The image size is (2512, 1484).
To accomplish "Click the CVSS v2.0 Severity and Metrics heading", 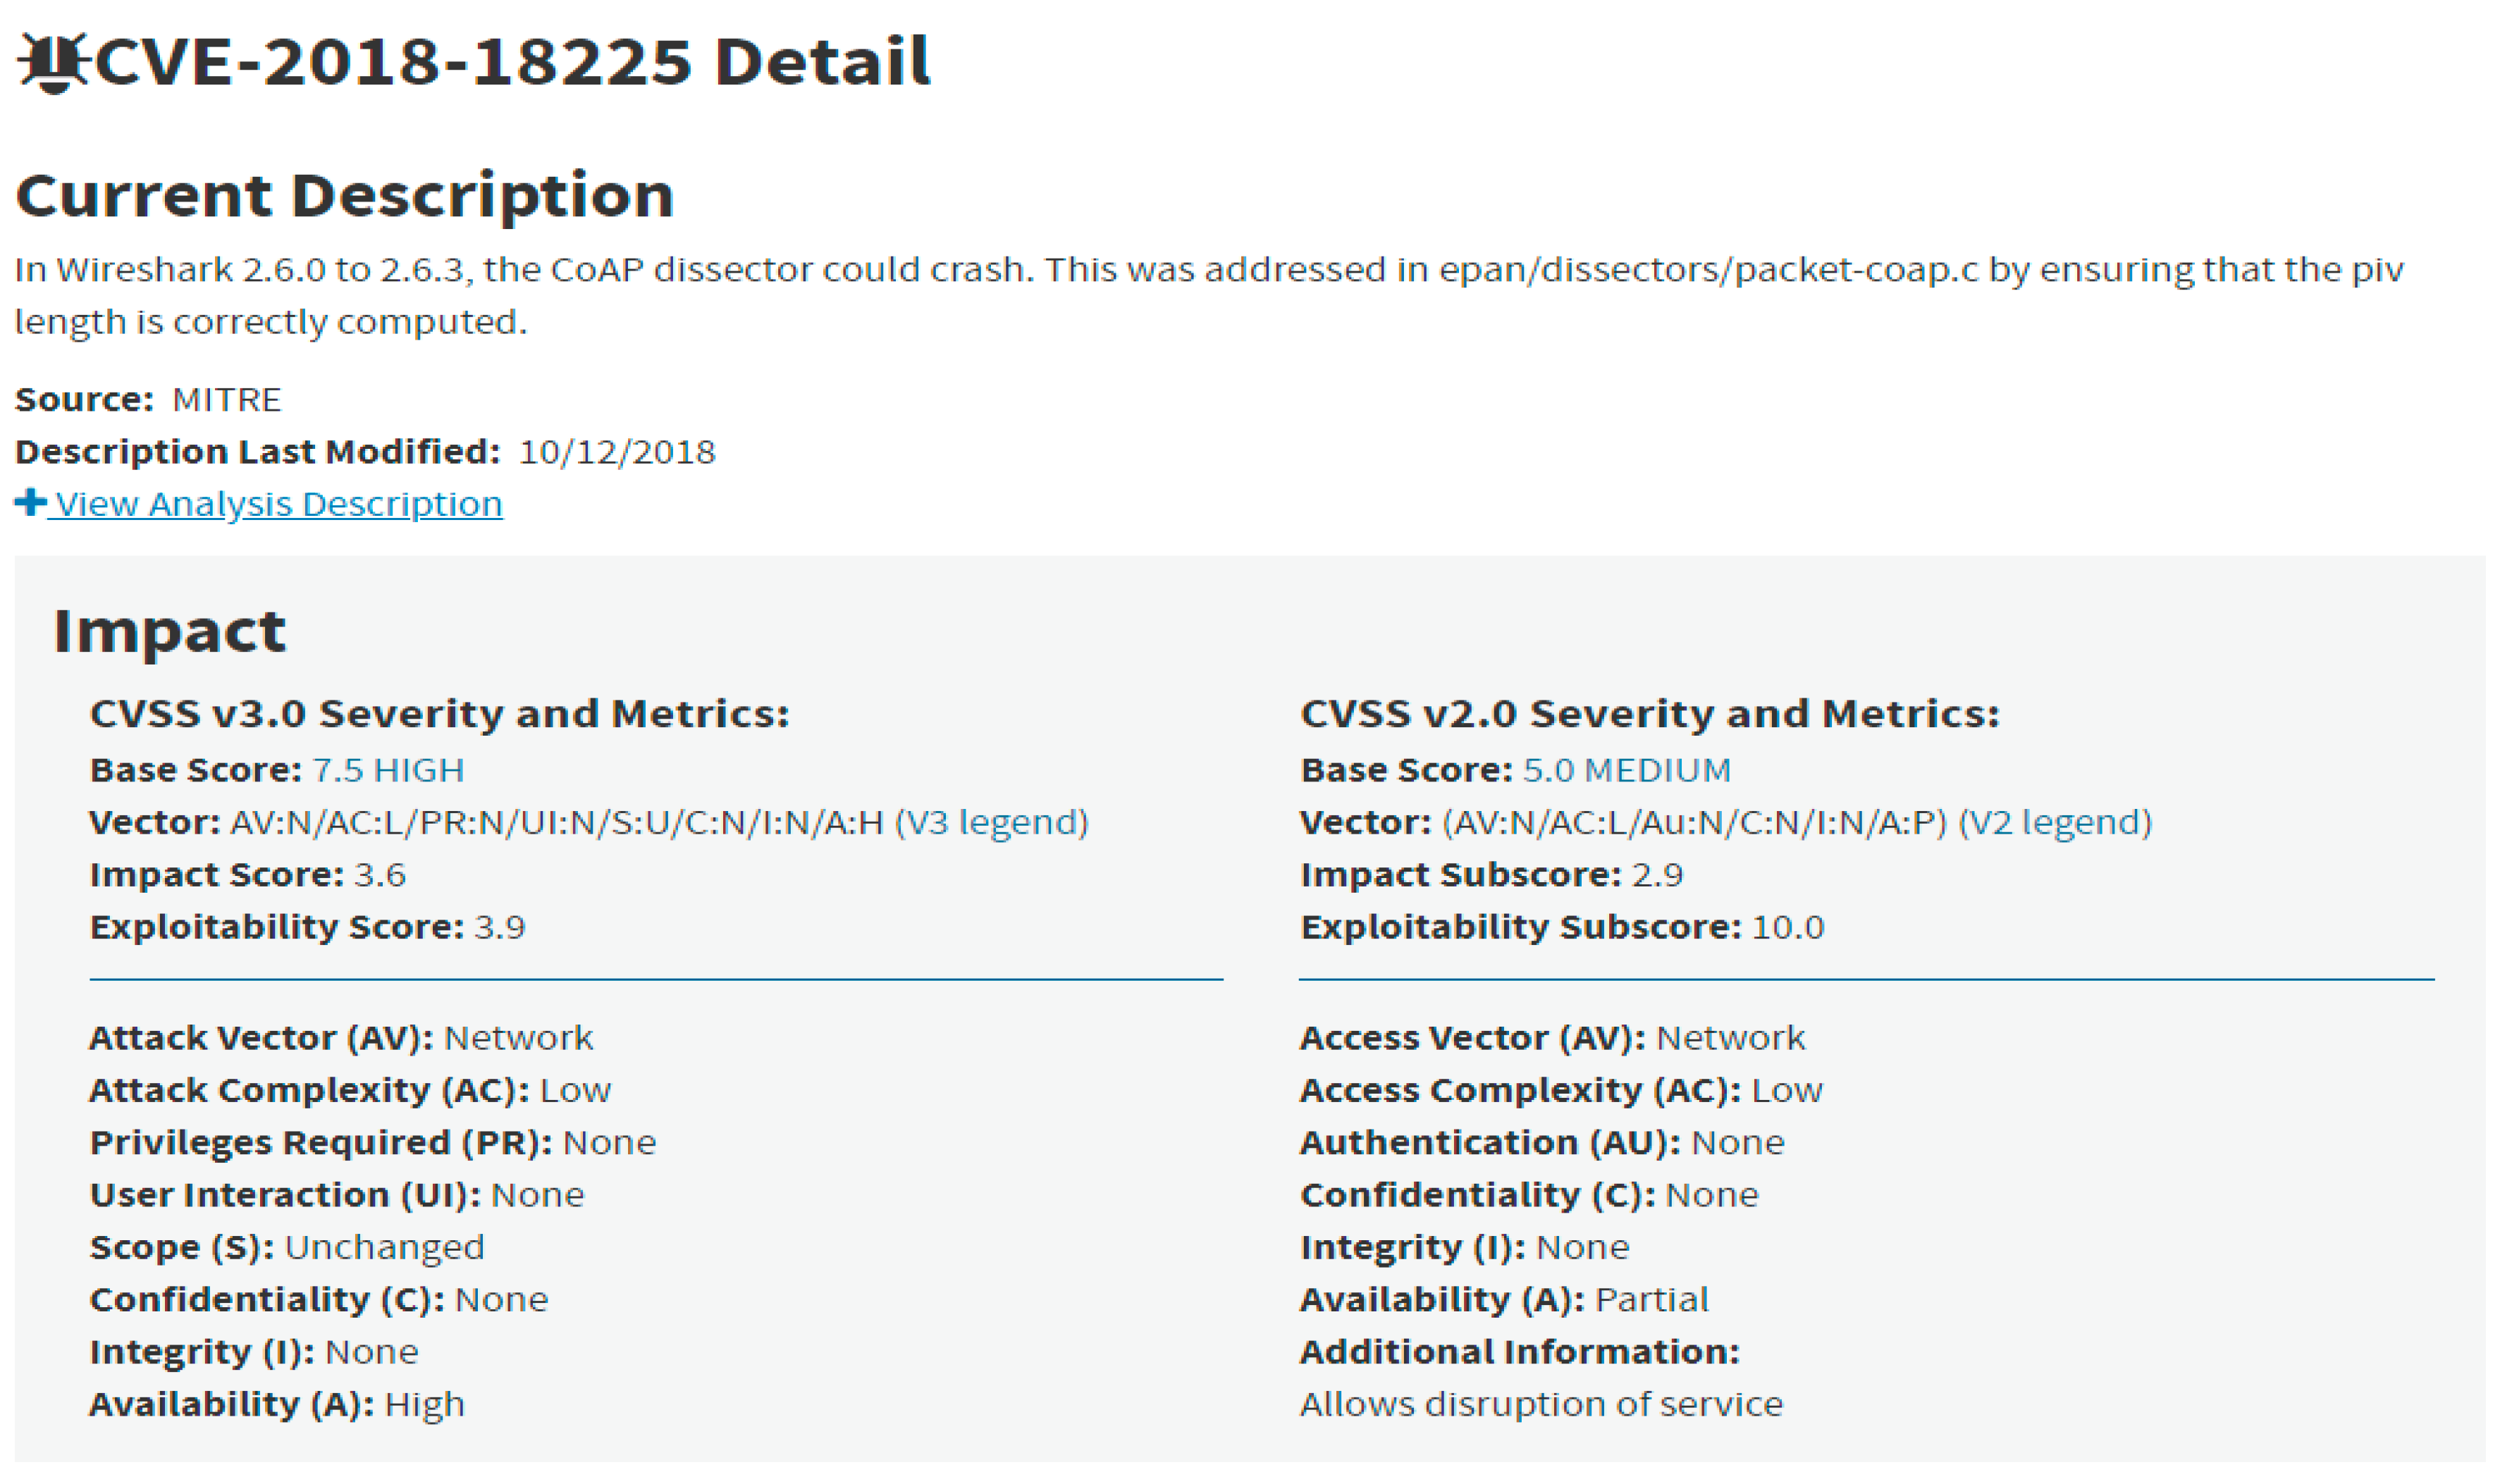I will [x=1649, y=714].
